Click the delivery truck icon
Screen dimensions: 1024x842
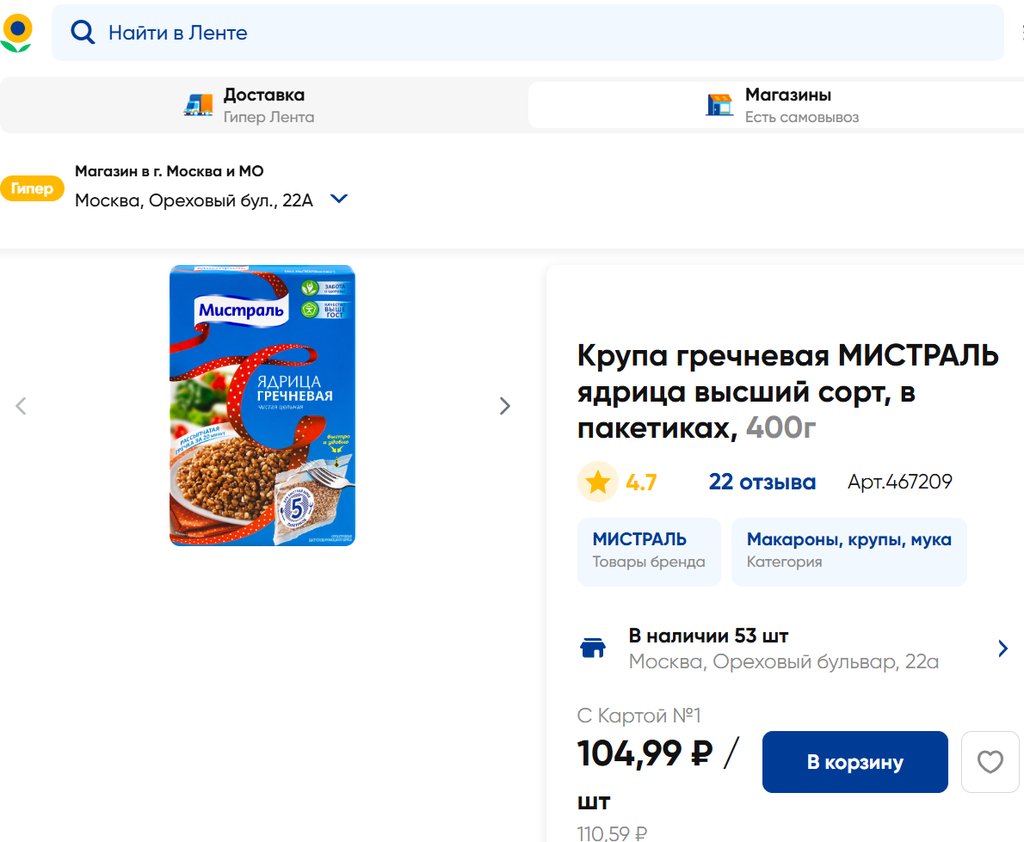[198, 105]
